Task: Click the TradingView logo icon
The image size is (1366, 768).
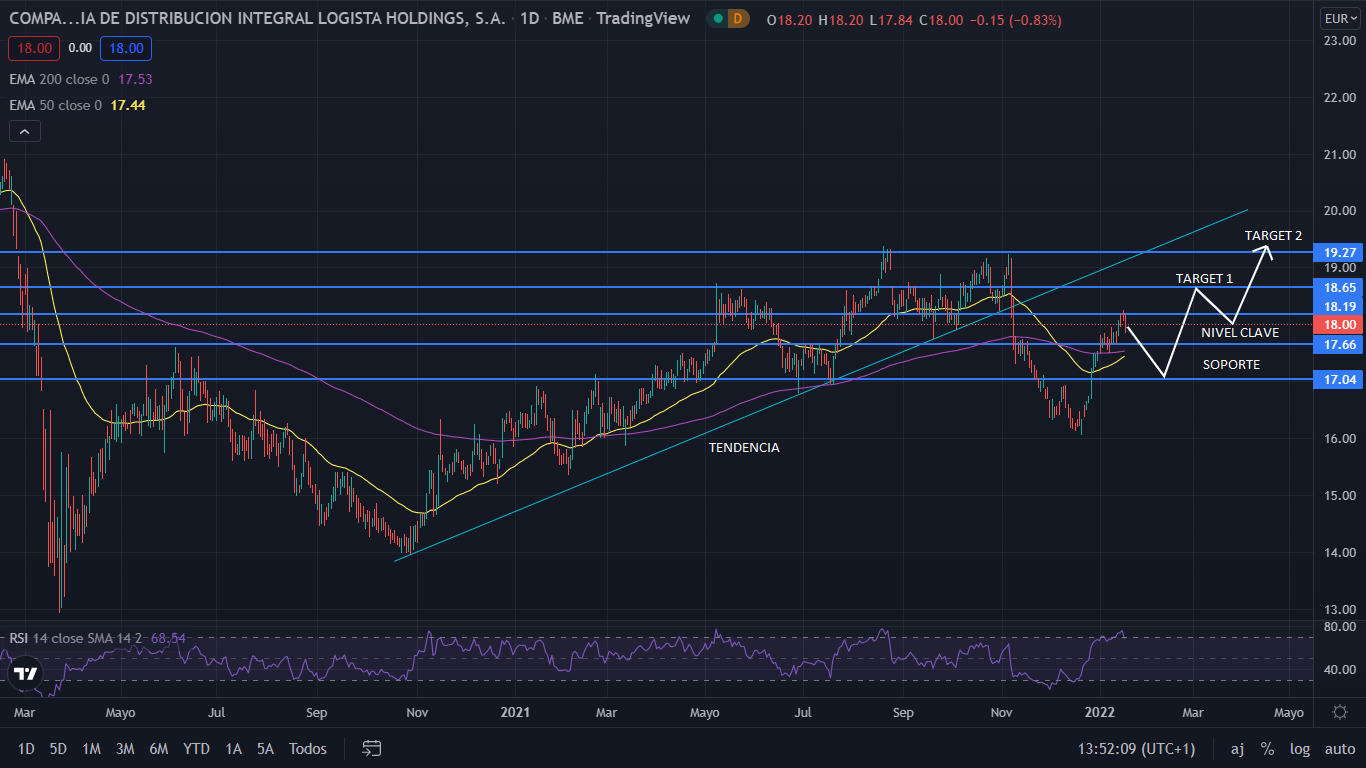Action: pyautogui.click(x=26, y=673)
